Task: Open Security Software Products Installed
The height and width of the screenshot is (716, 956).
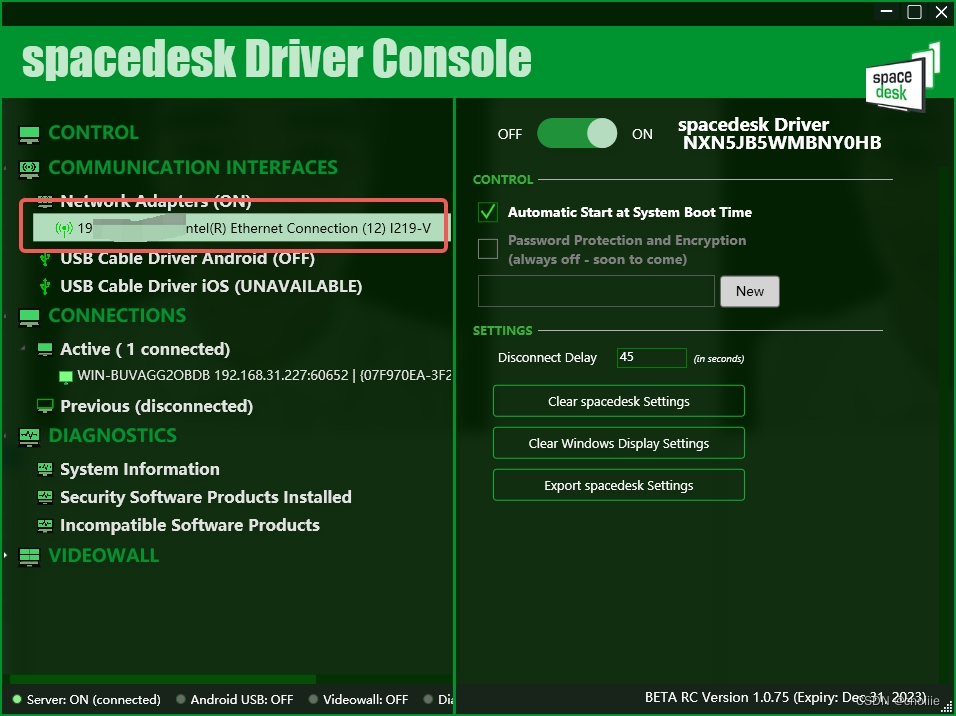Action: pos(205,497)
